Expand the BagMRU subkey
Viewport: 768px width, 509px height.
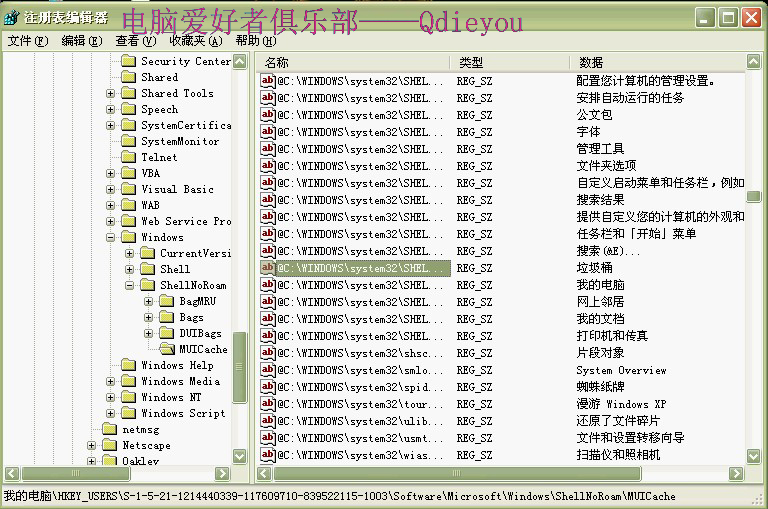[x=149, y=301]
